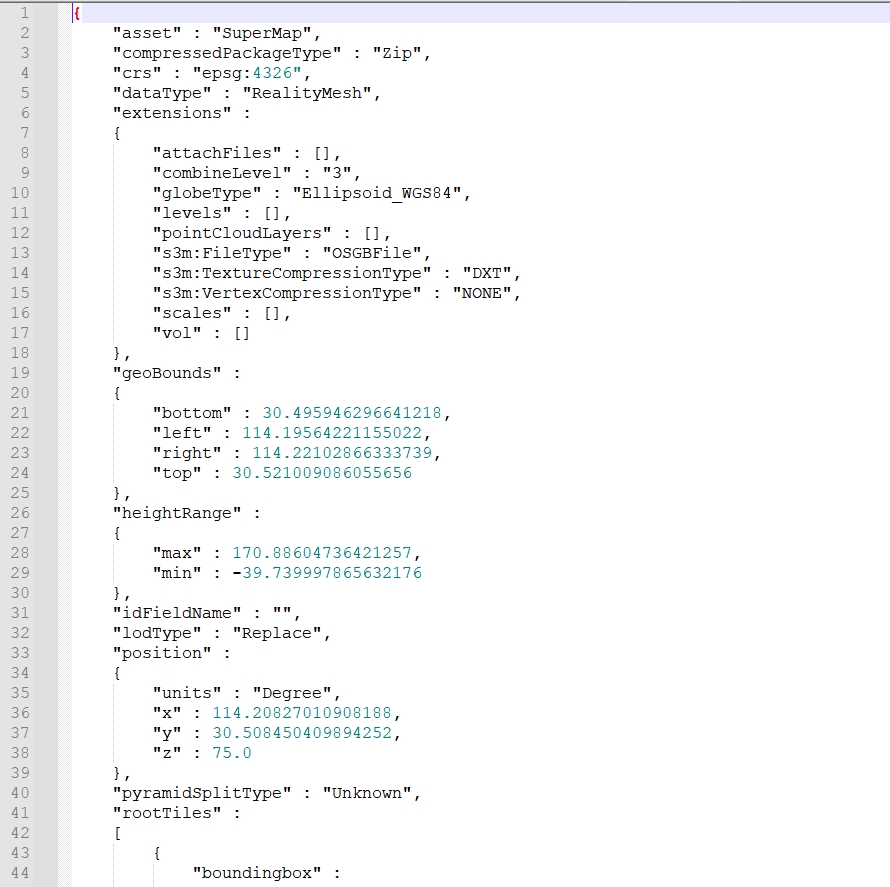Click the empty array after "vol"
Image resolution: width=890 pixels, height=887 pixels.
(x=242, y=333)
